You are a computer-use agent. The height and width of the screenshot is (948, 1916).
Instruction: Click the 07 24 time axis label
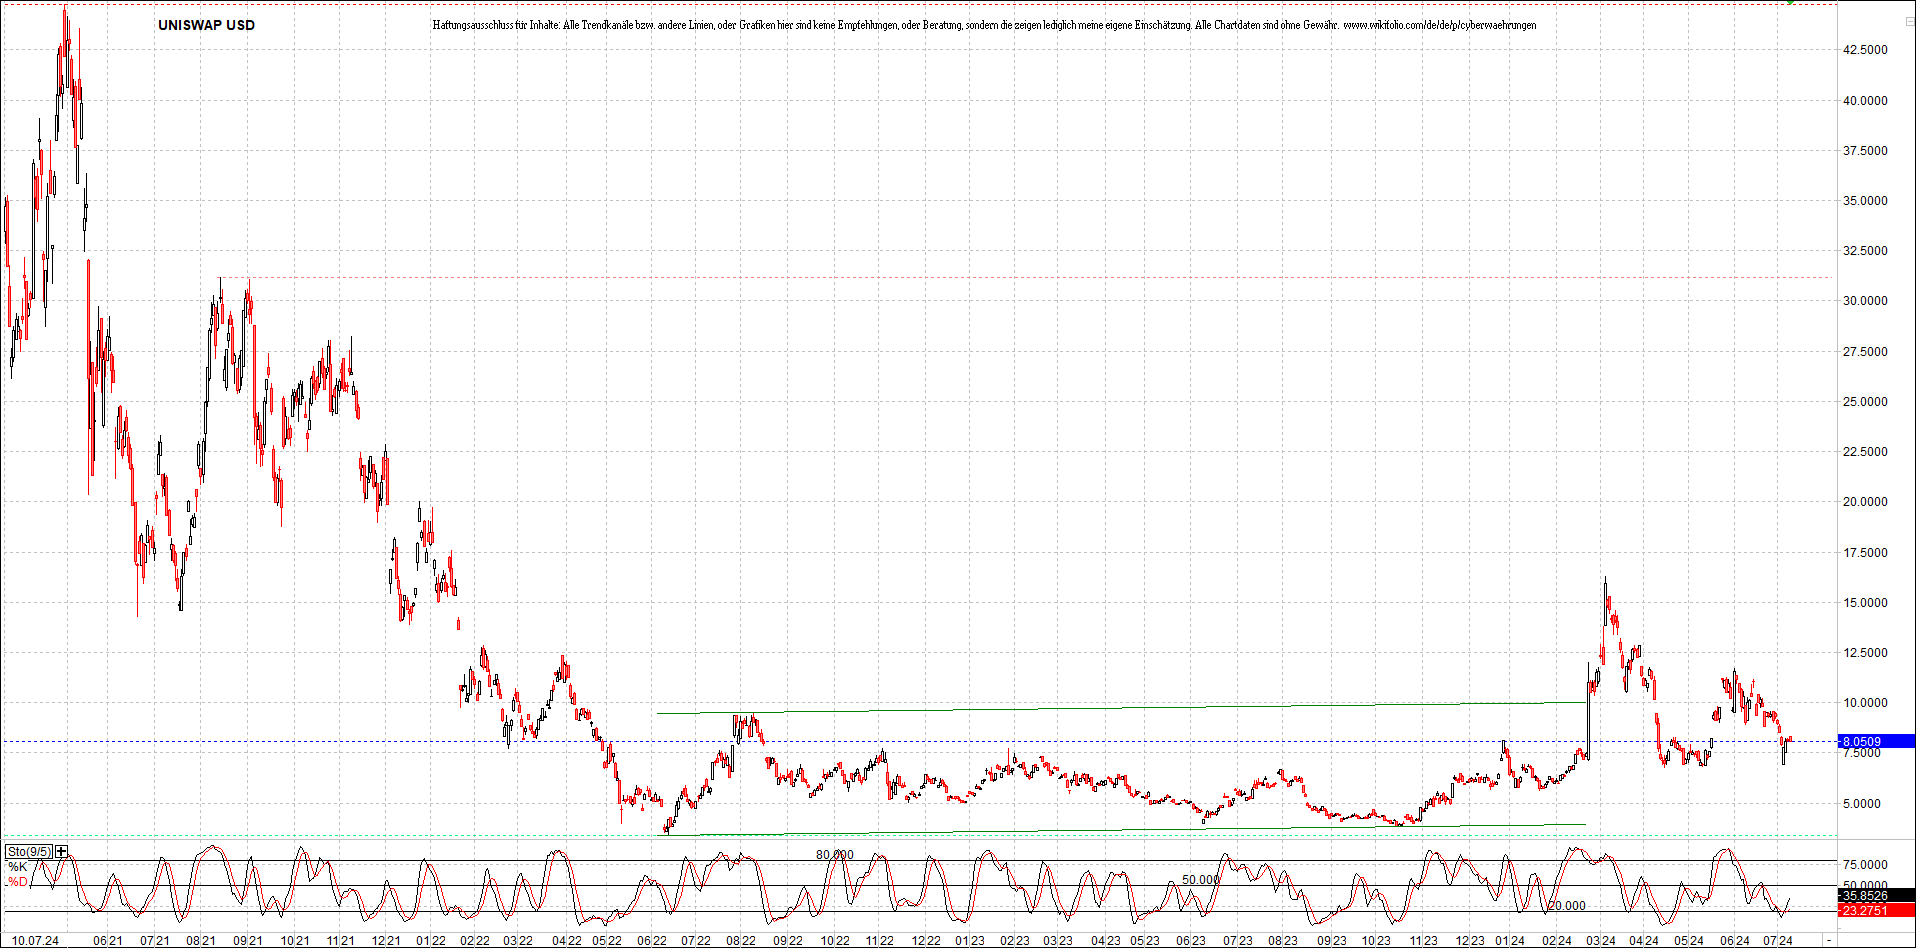(1777, 941)
